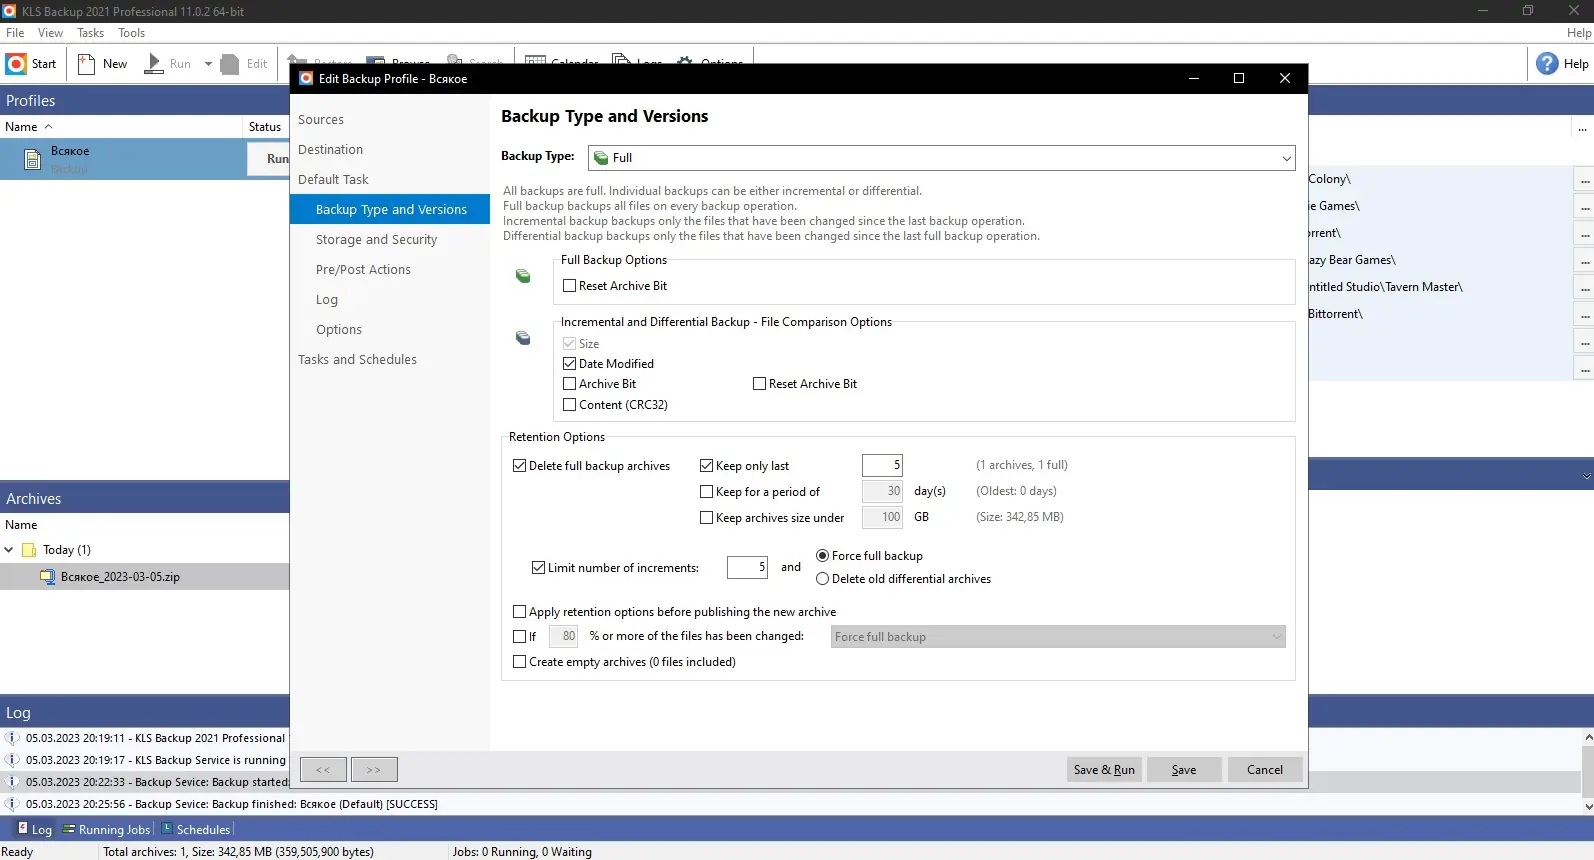Open the Backup Type dropdown
The width and height of the screenshot is (1594, 860).
coord(942,158)
